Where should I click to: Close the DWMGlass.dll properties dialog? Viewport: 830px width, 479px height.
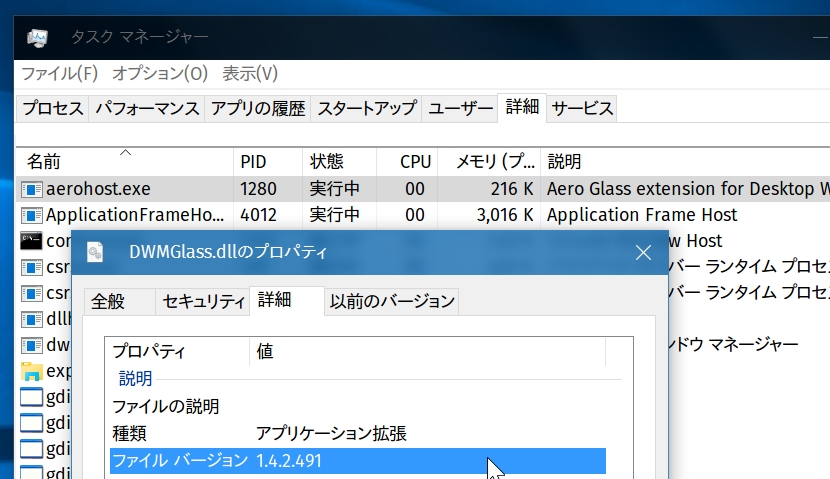(x=643, y=252)
